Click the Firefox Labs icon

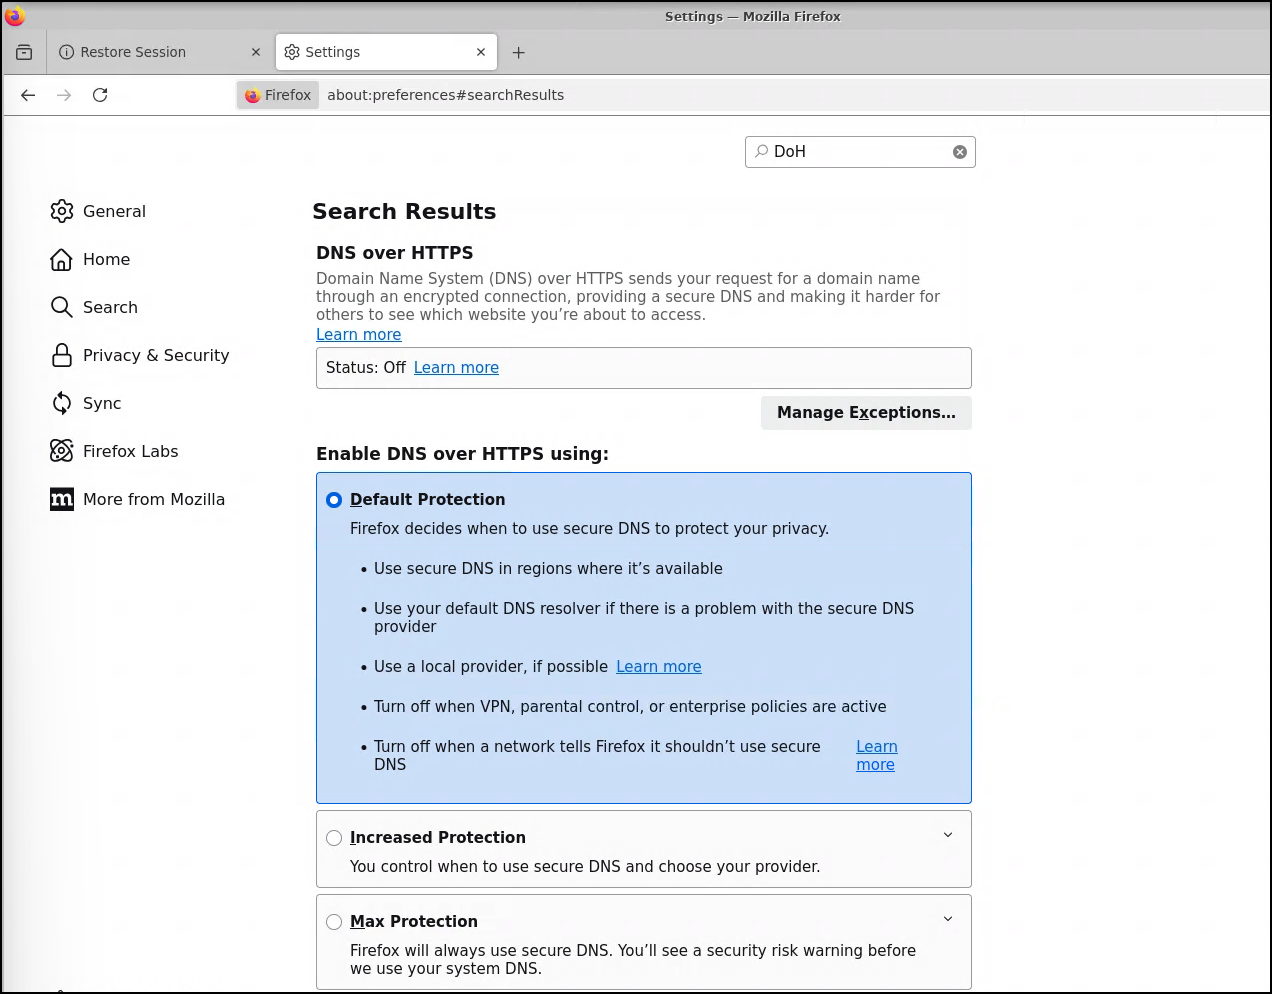(62, 451)
